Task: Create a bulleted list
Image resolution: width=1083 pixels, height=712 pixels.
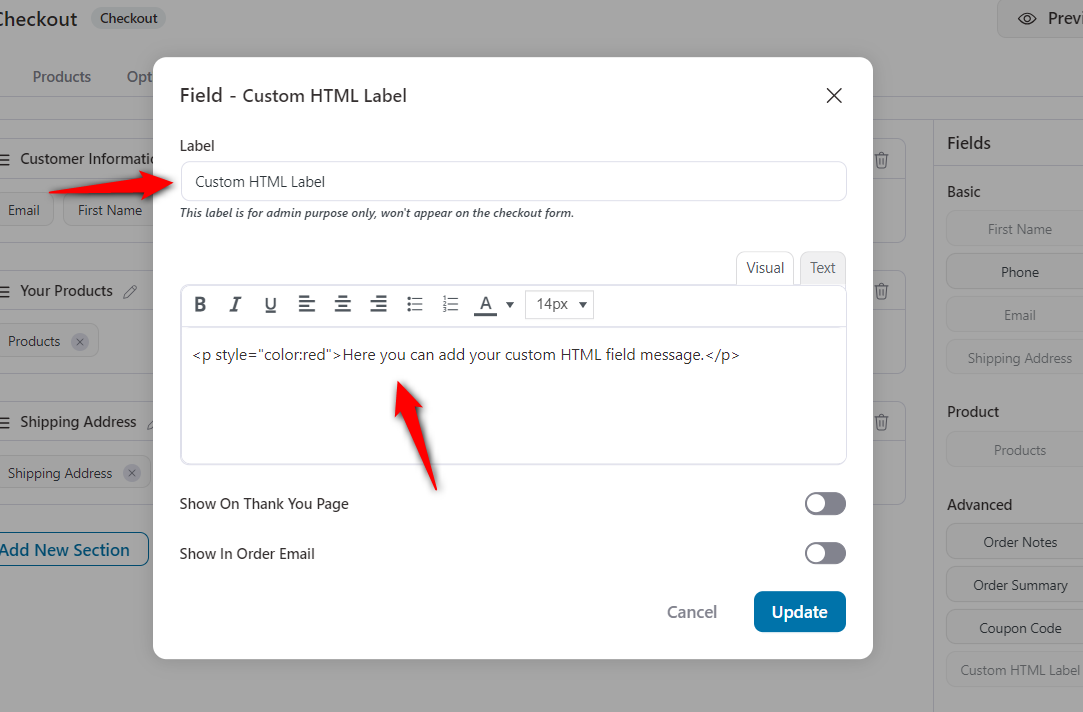Action: [414, 304]
